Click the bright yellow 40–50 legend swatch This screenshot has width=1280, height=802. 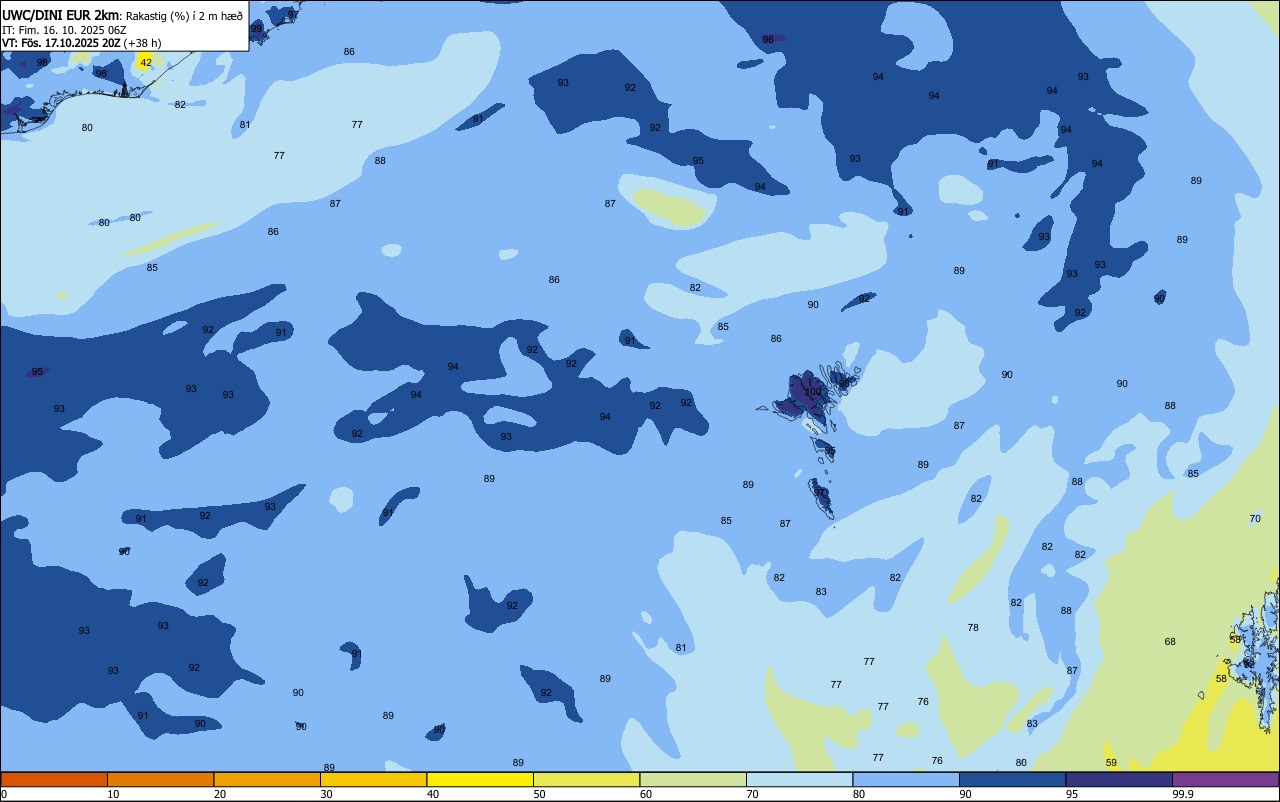[480, 779]
